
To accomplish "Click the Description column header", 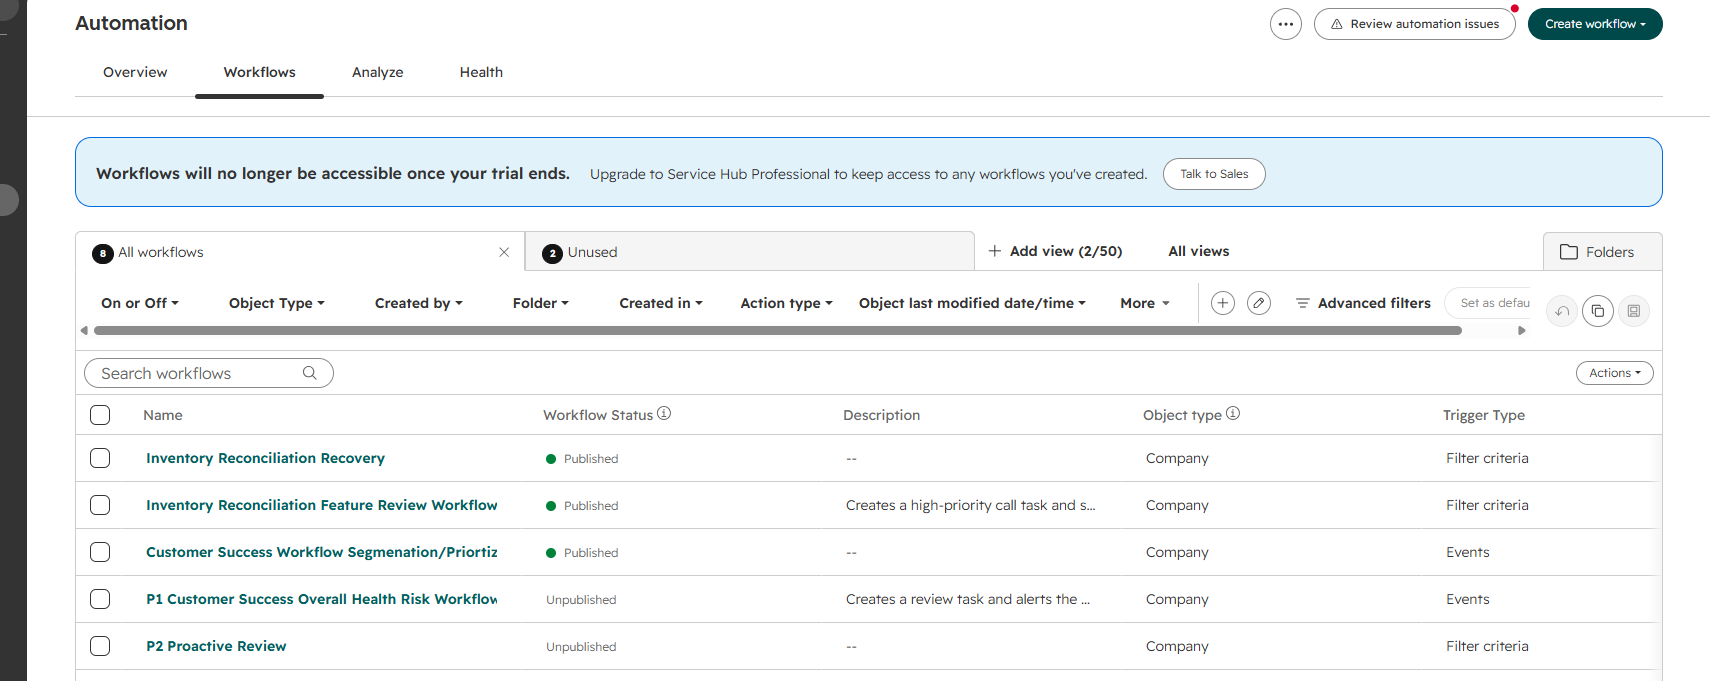I will pos(881,415).
